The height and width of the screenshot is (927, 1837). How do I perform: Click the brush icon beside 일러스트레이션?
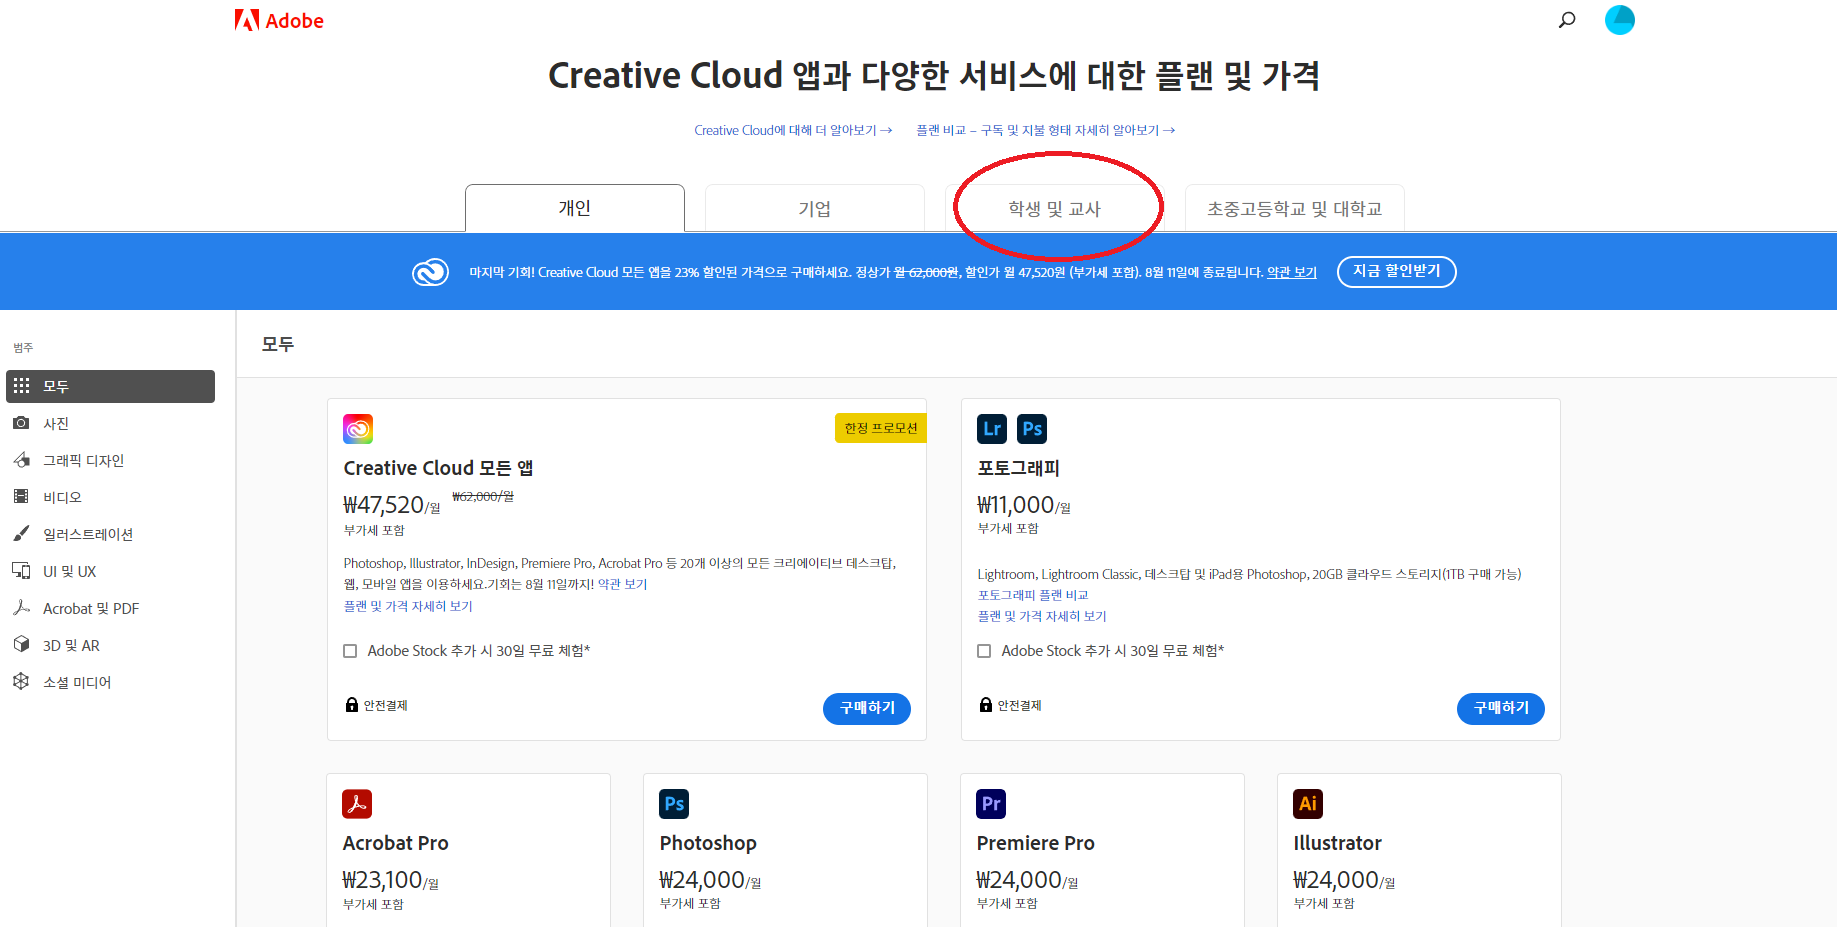[21, 533]
